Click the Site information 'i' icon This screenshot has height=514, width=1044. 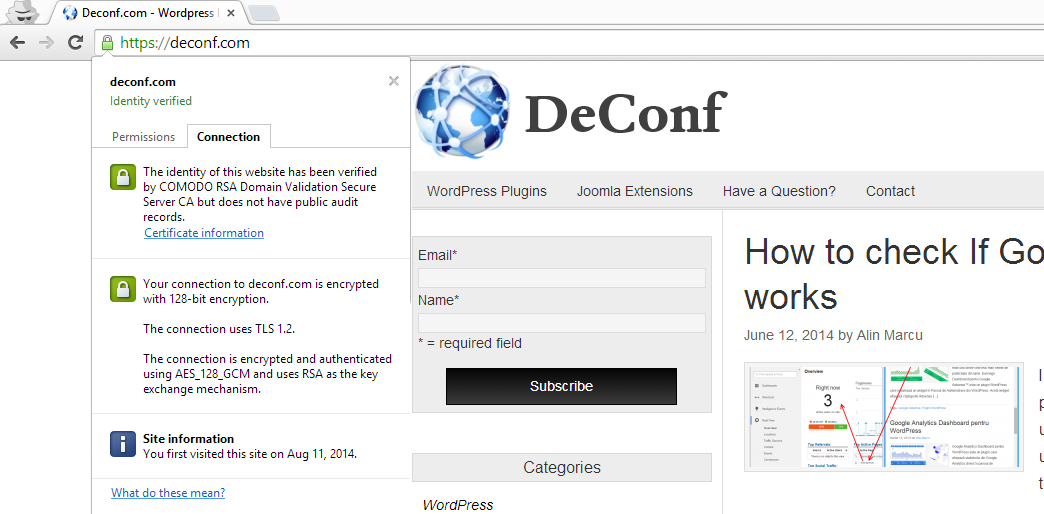123,443
